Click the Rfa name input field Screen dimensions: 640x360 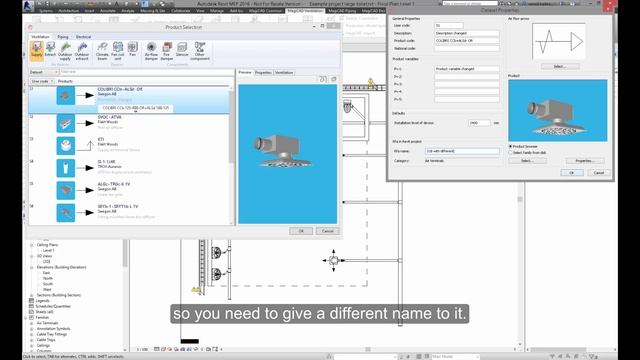coord(462,151)
